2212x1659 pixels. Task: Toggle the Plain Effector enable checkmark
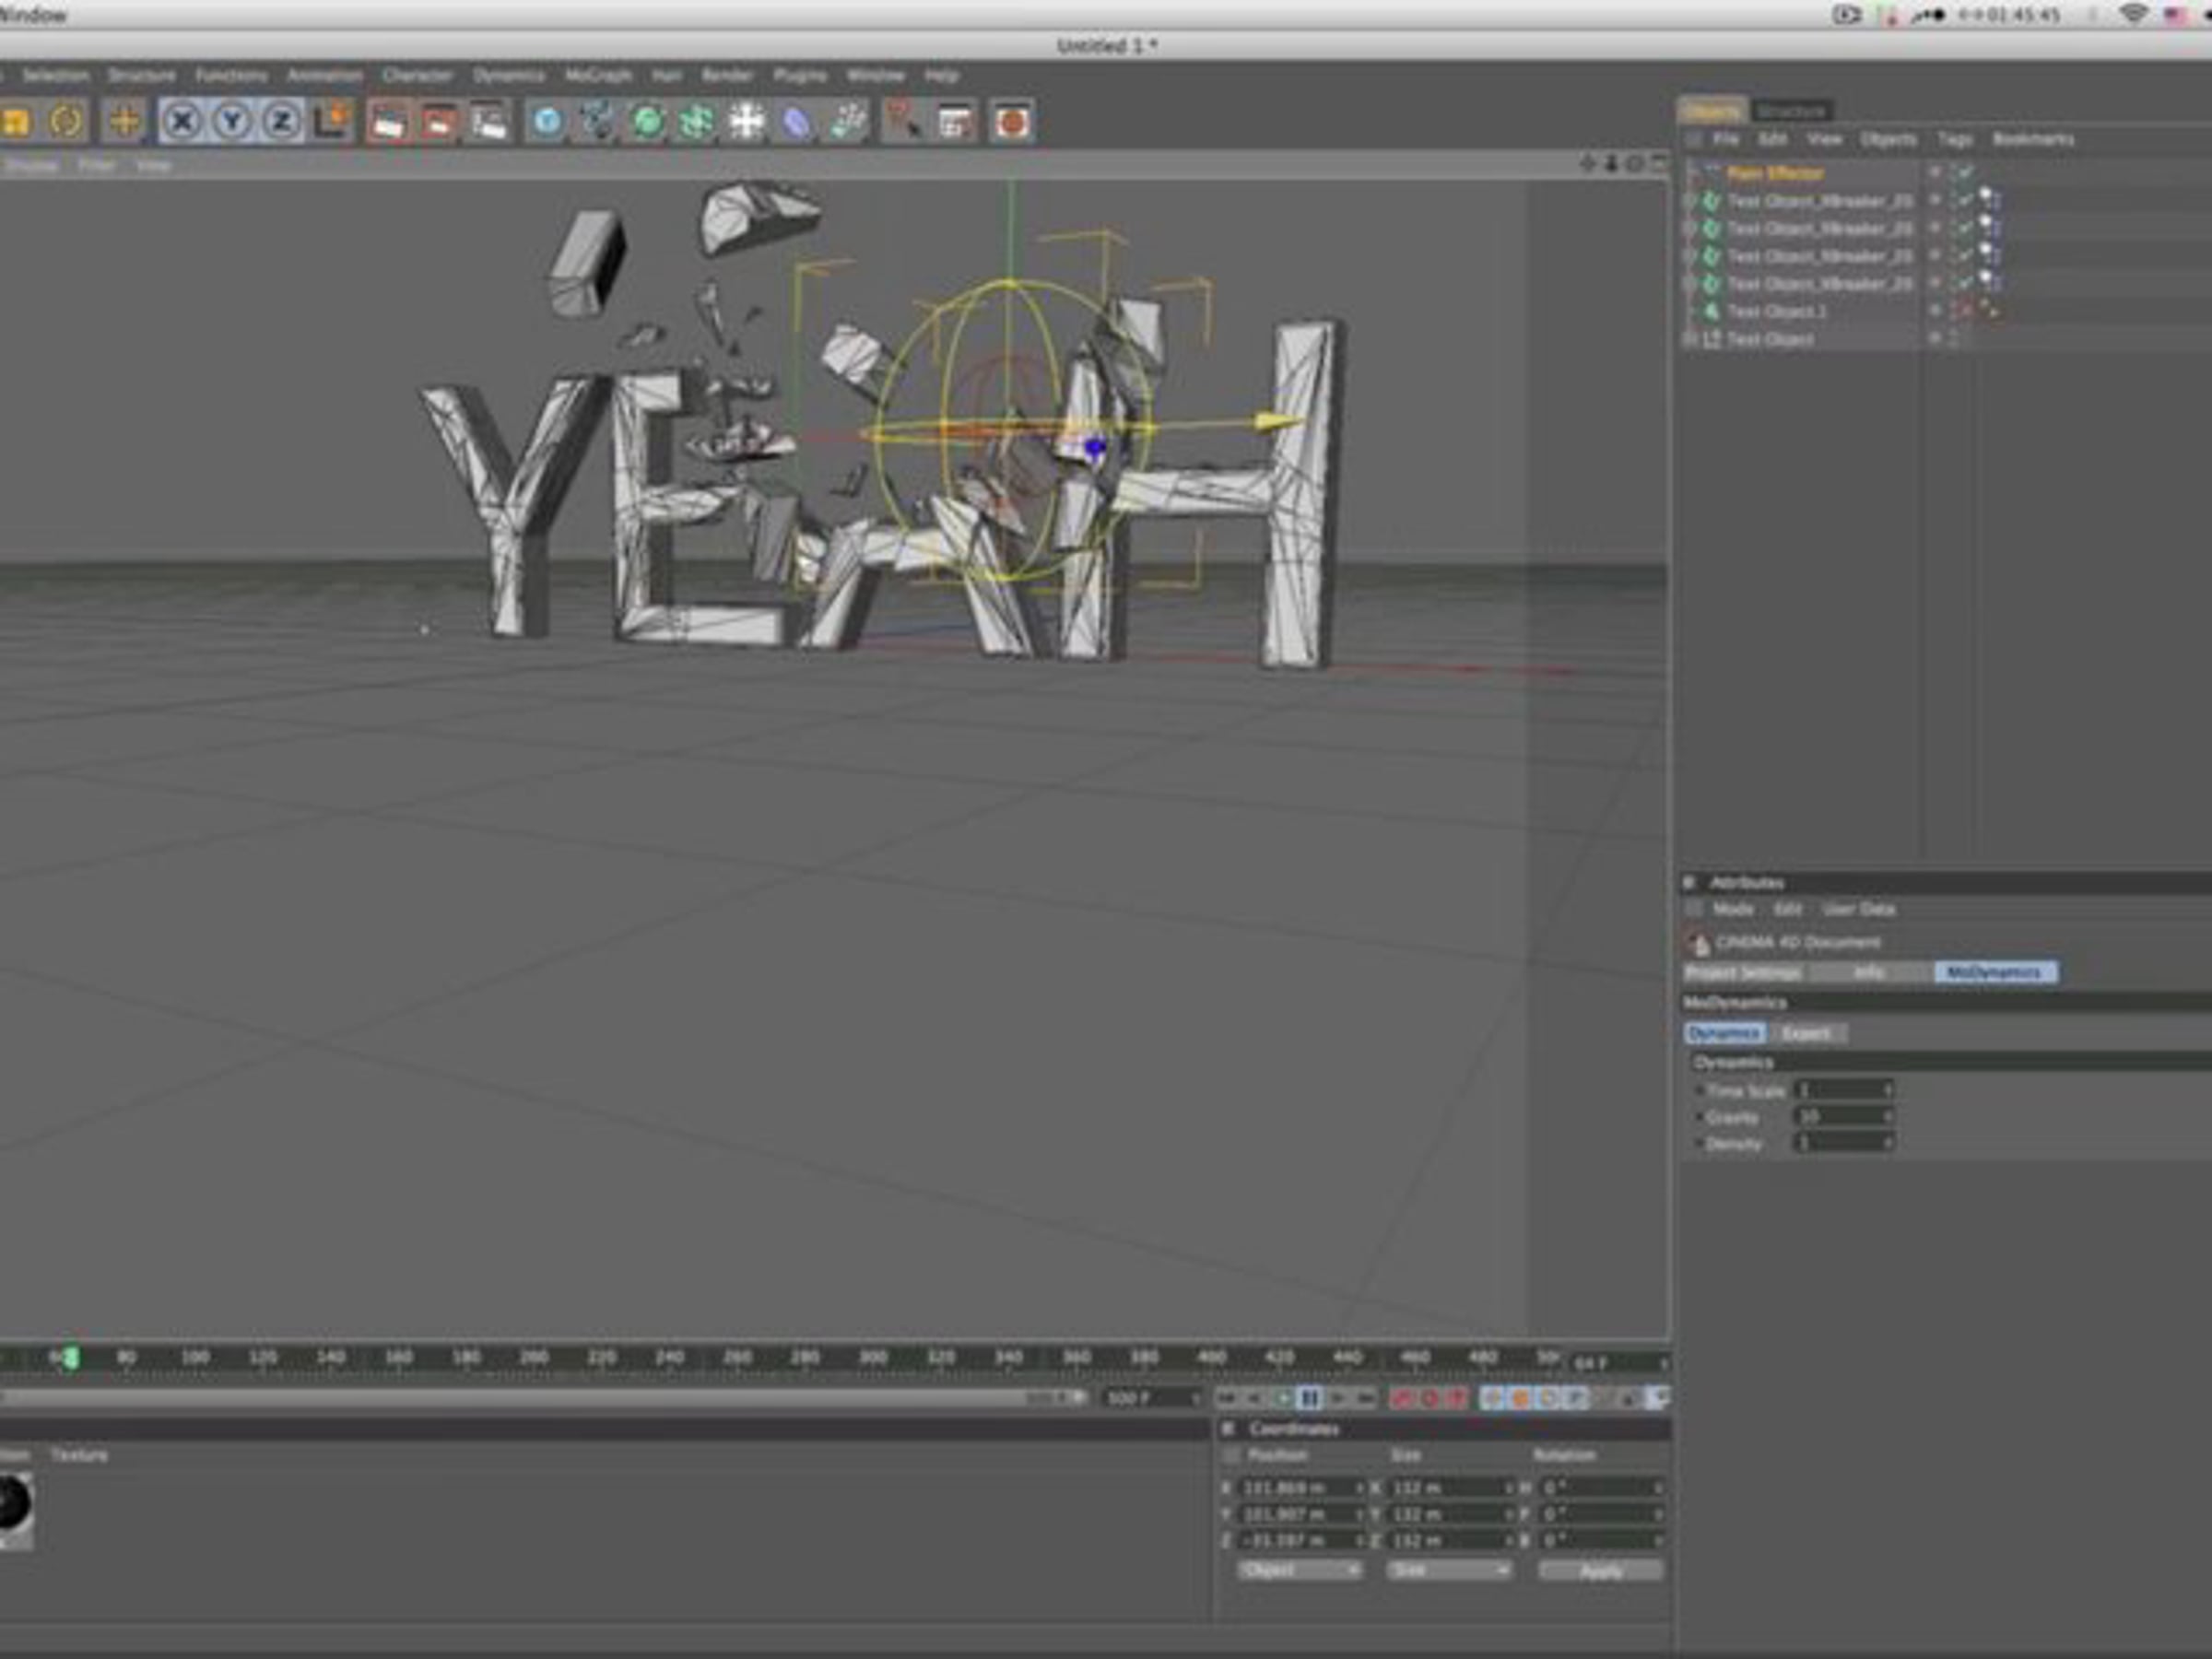1966,173
